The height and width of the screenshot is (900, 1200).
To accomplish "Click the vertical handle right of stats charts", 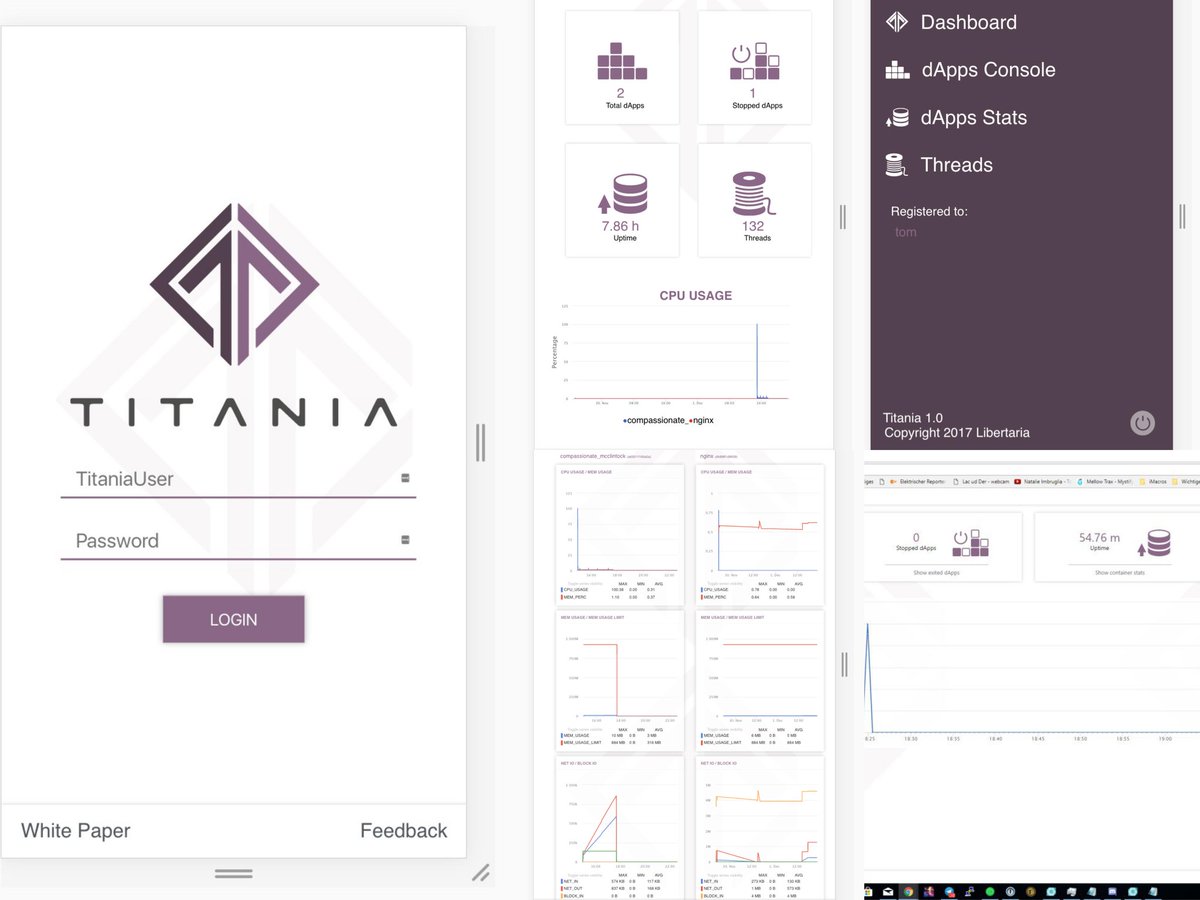I will click(844, 664).
